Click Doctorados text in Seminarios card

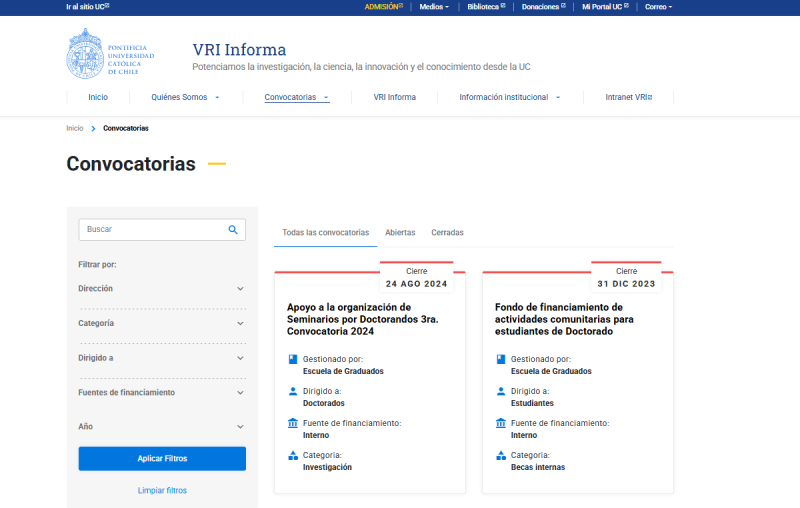coord(323,403)
